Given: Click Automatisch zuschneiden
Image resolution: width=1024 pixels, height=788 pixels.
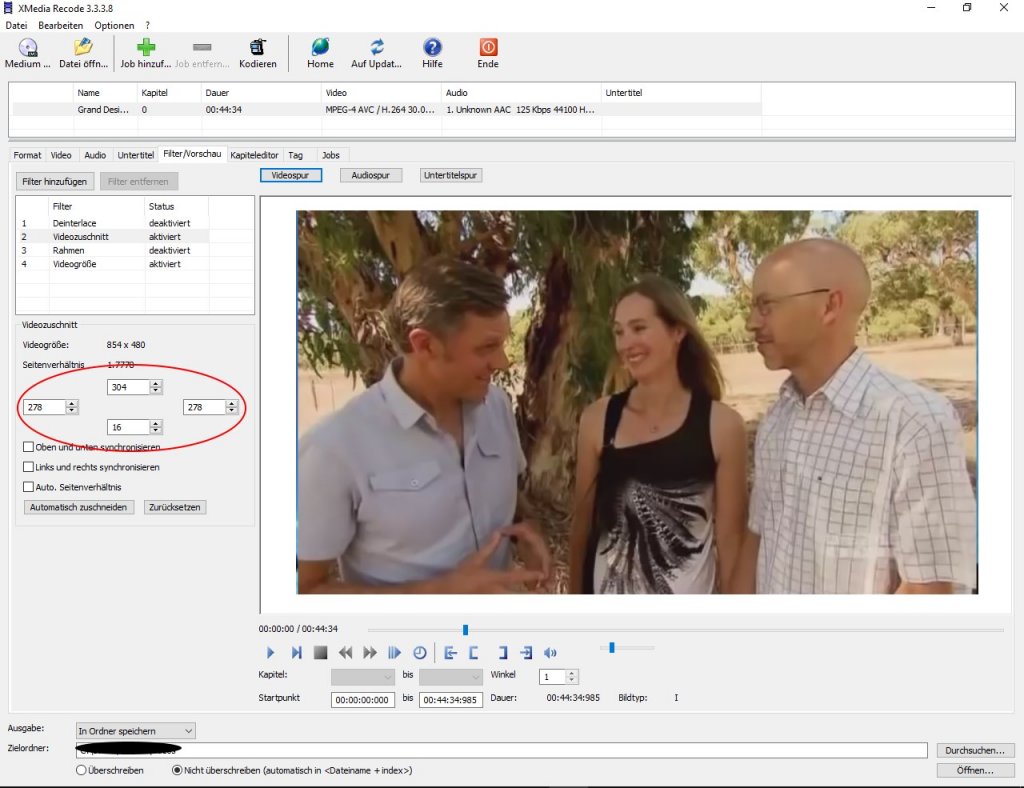Looking at the screenshot, I should (78, 507).
